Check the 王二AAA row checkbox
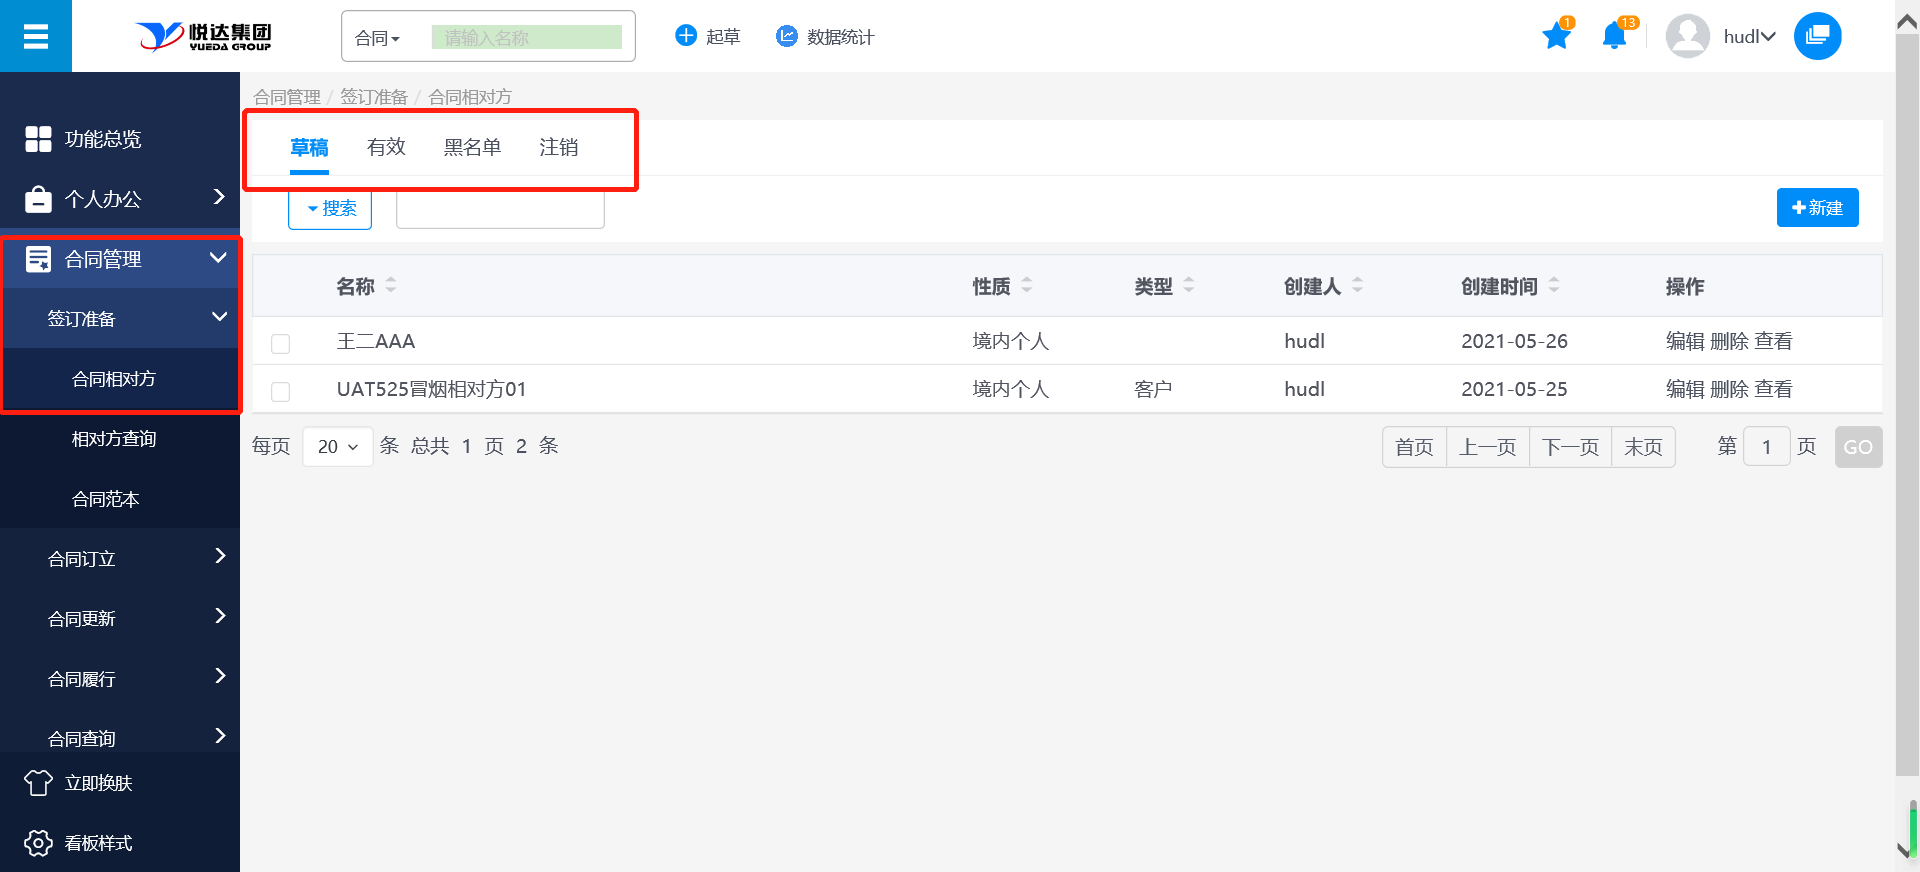 (x=281, y=343)
